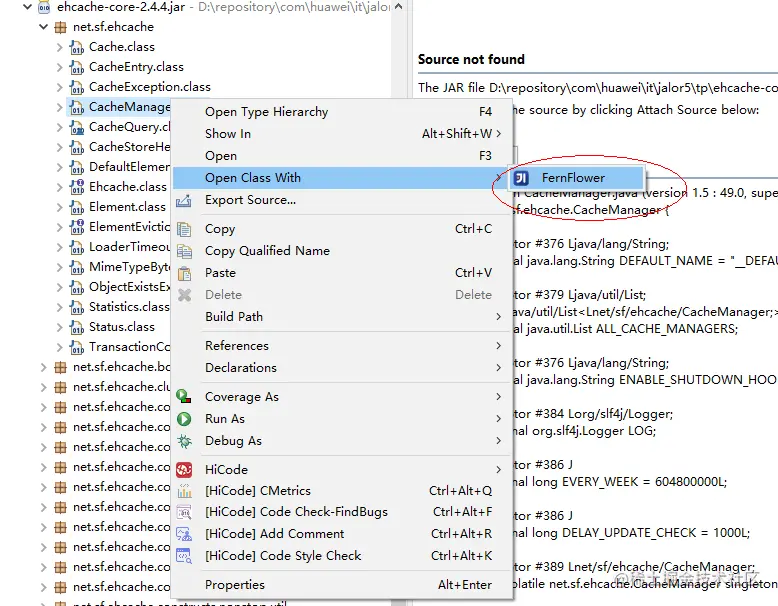Click the Copy icon in context menu

(x=184, y=229)
